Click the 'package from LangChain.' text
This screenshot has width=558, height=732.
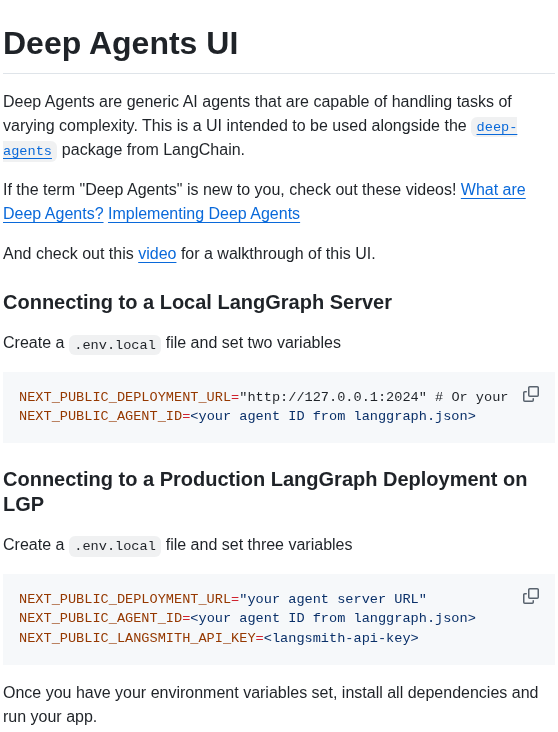153,150
